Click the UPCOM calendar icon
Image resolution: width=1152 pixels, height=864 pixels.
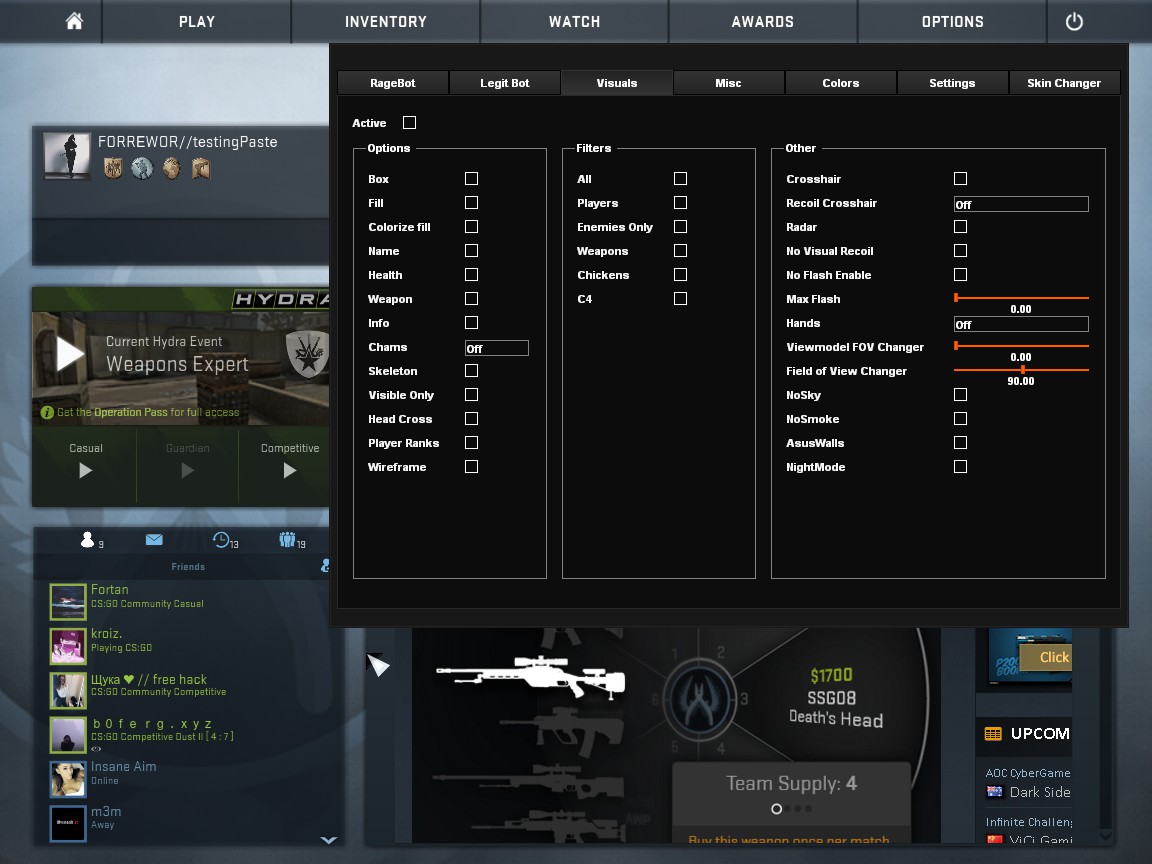(x=993, y=733)
